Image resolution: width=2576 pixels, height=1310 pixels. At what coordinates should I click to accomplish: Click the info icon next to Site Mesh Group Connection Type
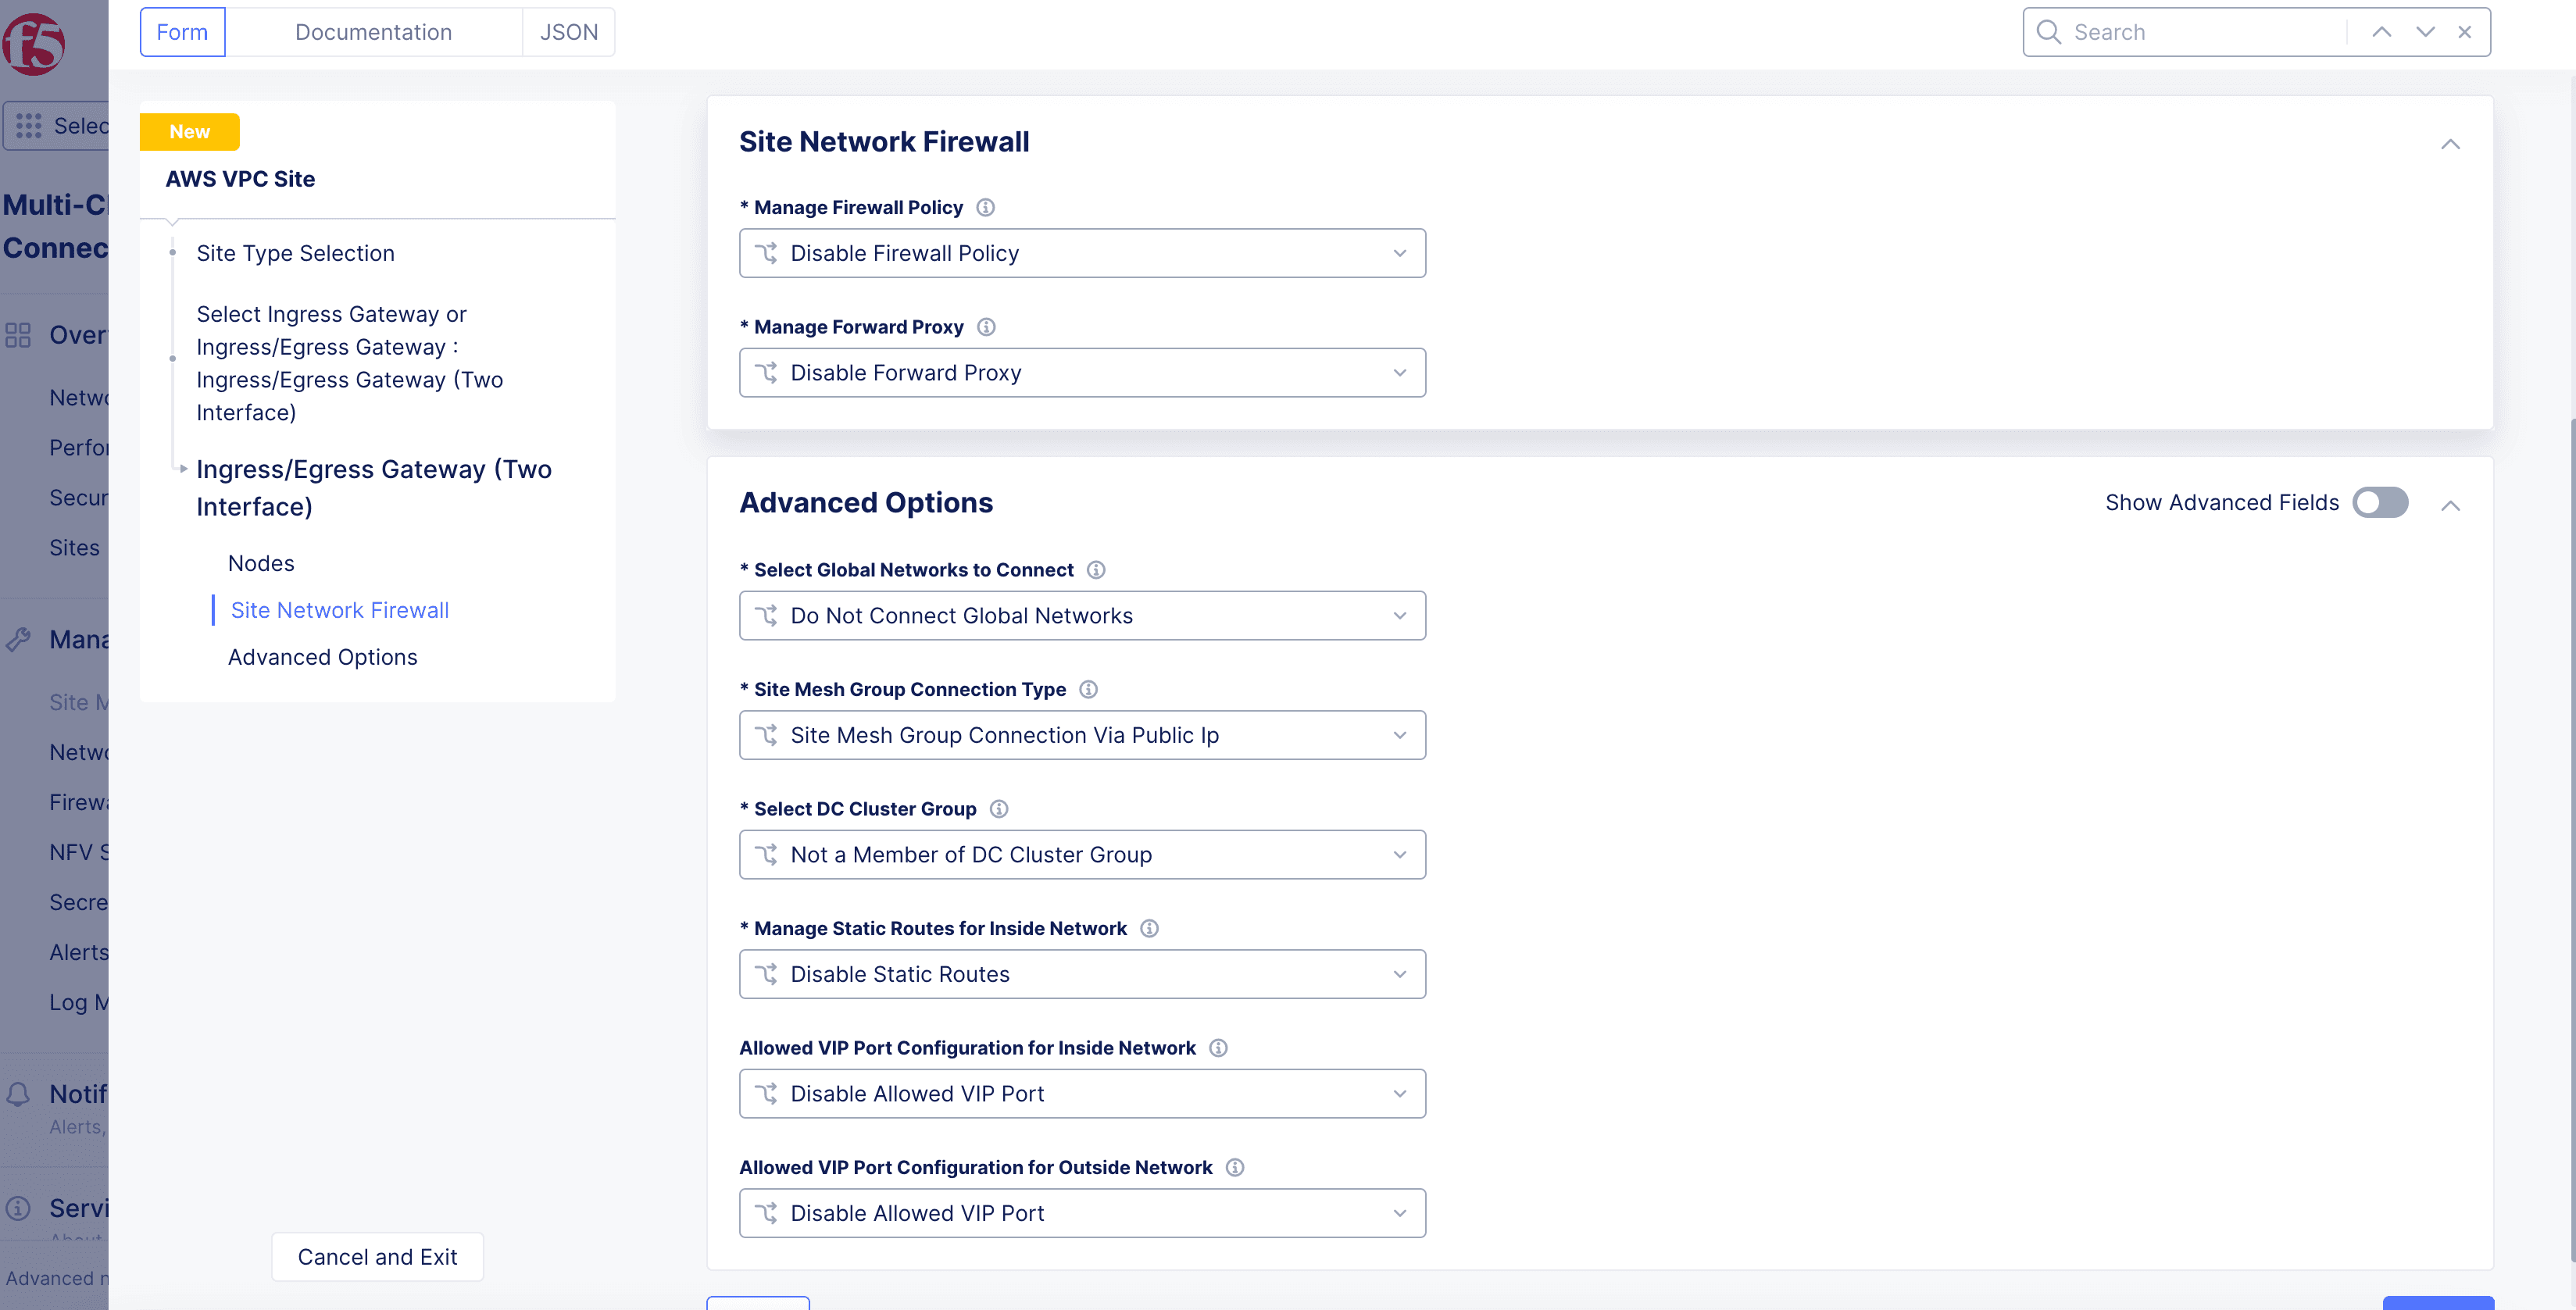(x=1088, y=688)
